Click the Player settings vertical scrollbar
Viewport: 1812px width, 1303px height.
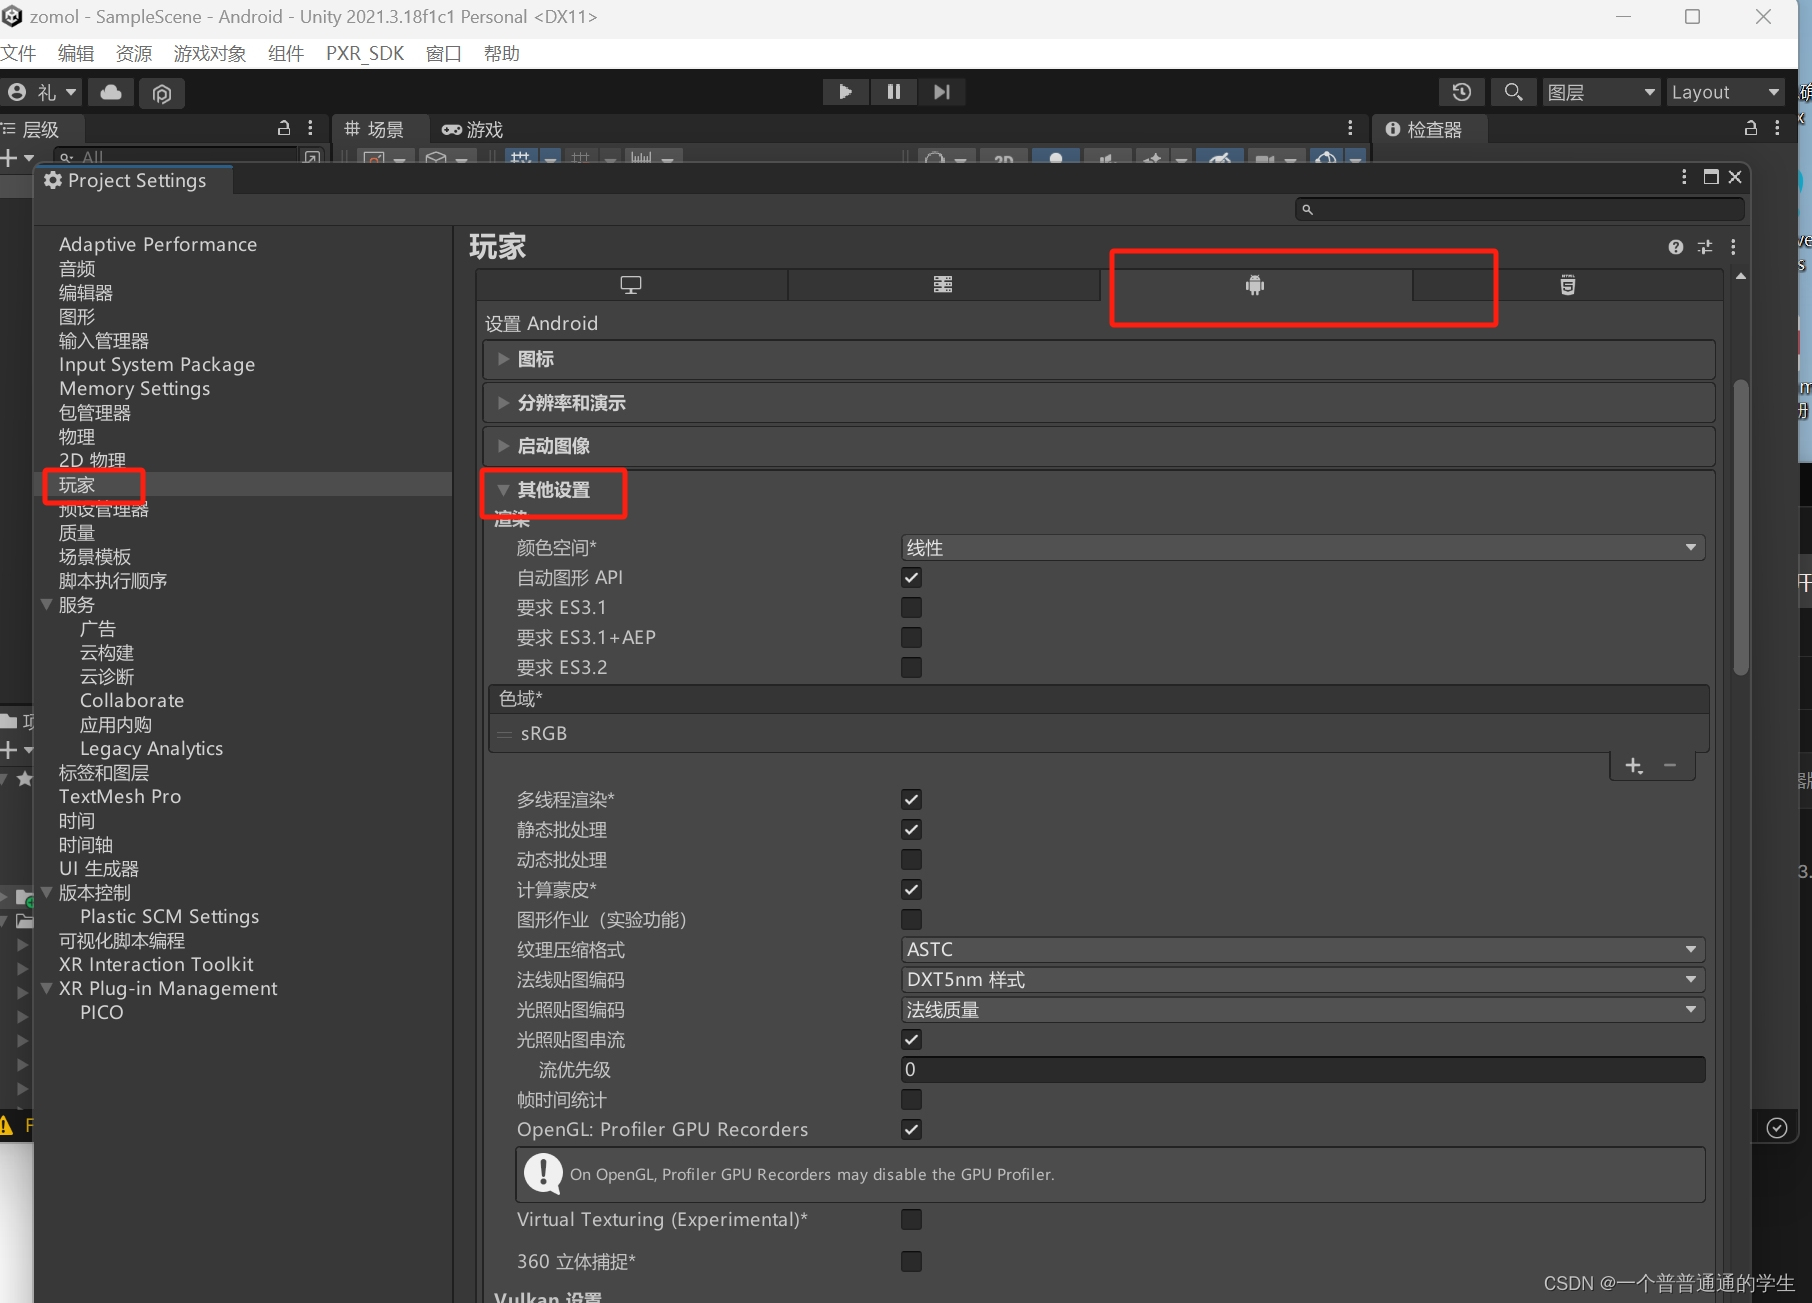(1741, 528)
